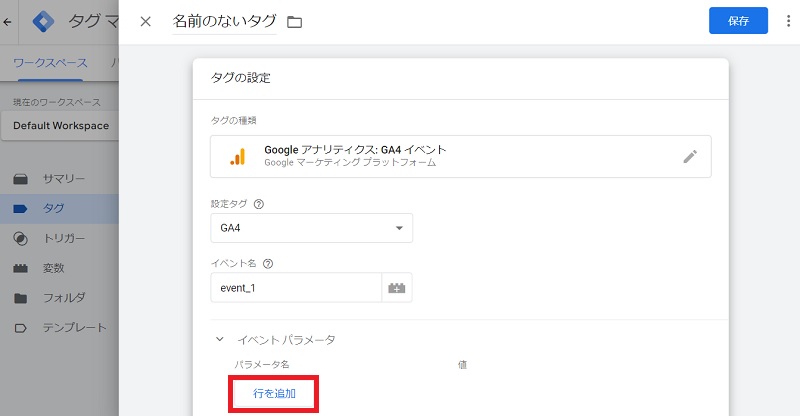Click the insert variable brick icon
The width and height of the screenshot is (800, 416).
pyautogui.click(x=396, y=288)
